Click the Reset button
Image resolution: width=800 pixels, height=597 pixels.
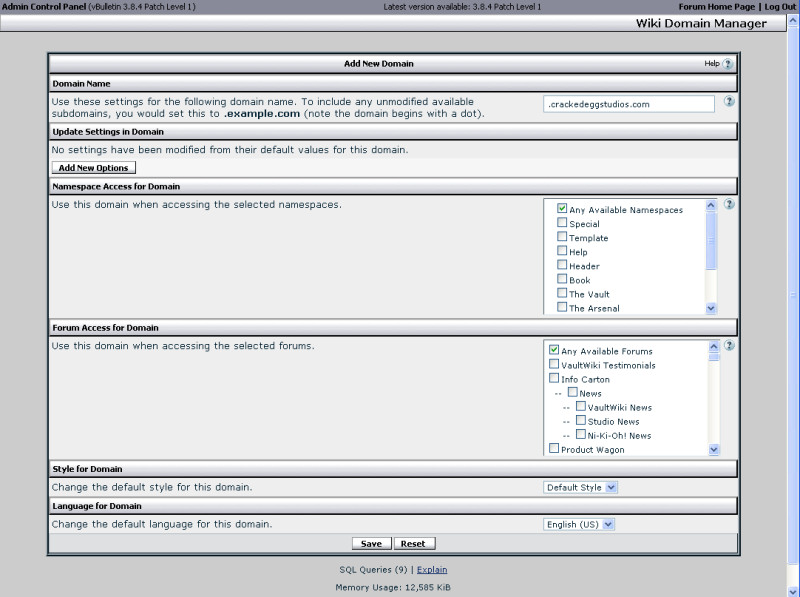(414, 544)
